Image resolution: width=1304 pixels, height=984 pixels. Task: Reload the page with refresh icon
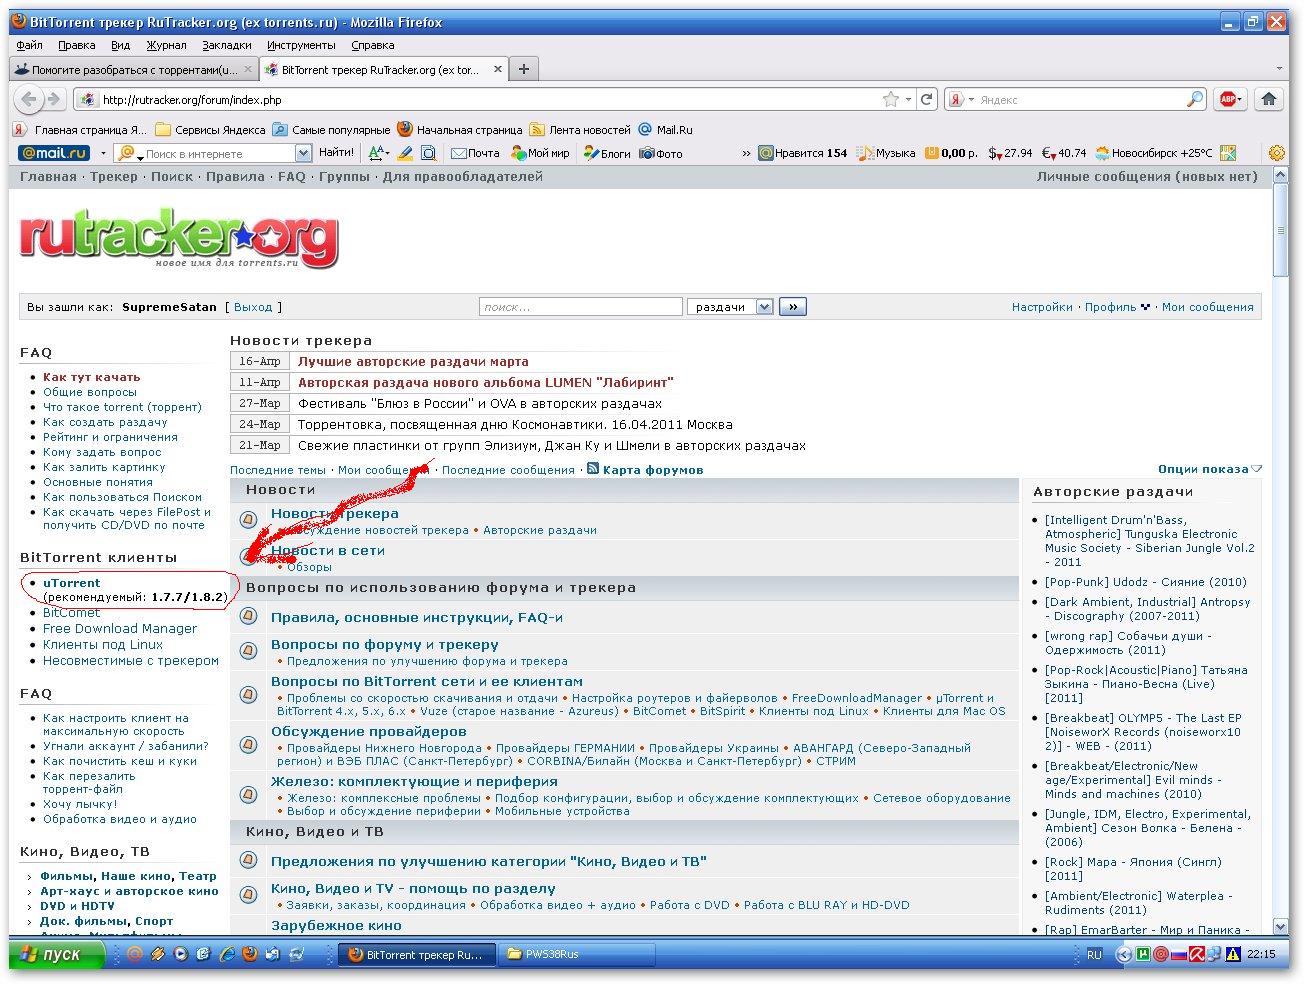click(x=927, y=99)
